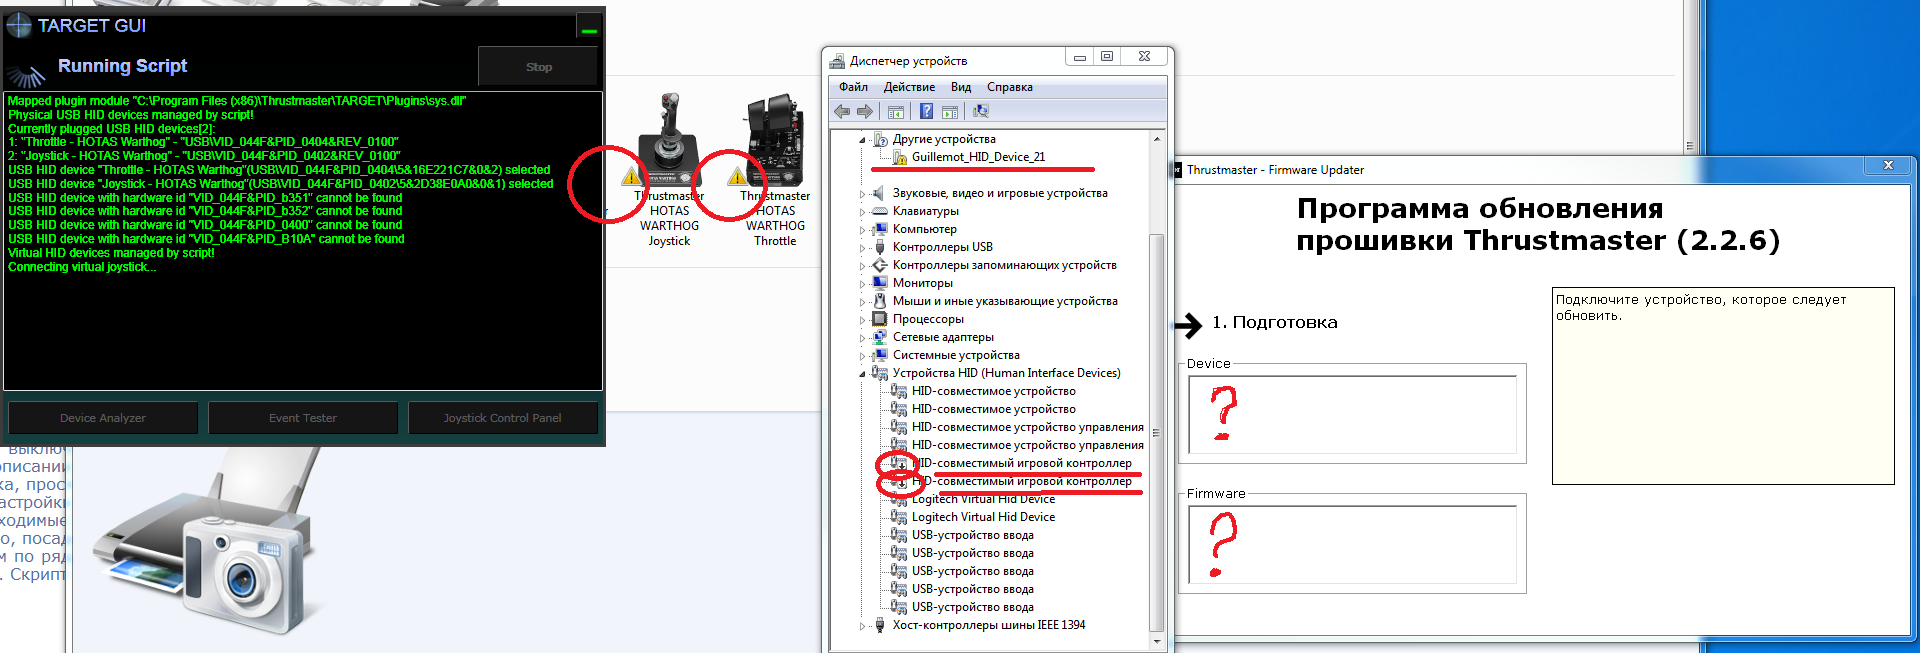Image resolution: width=1920 pixels, height=653 pixels.
Task: Click the 'Подключите устройство' instruction text box
Action: click(x=1723, y=386)
